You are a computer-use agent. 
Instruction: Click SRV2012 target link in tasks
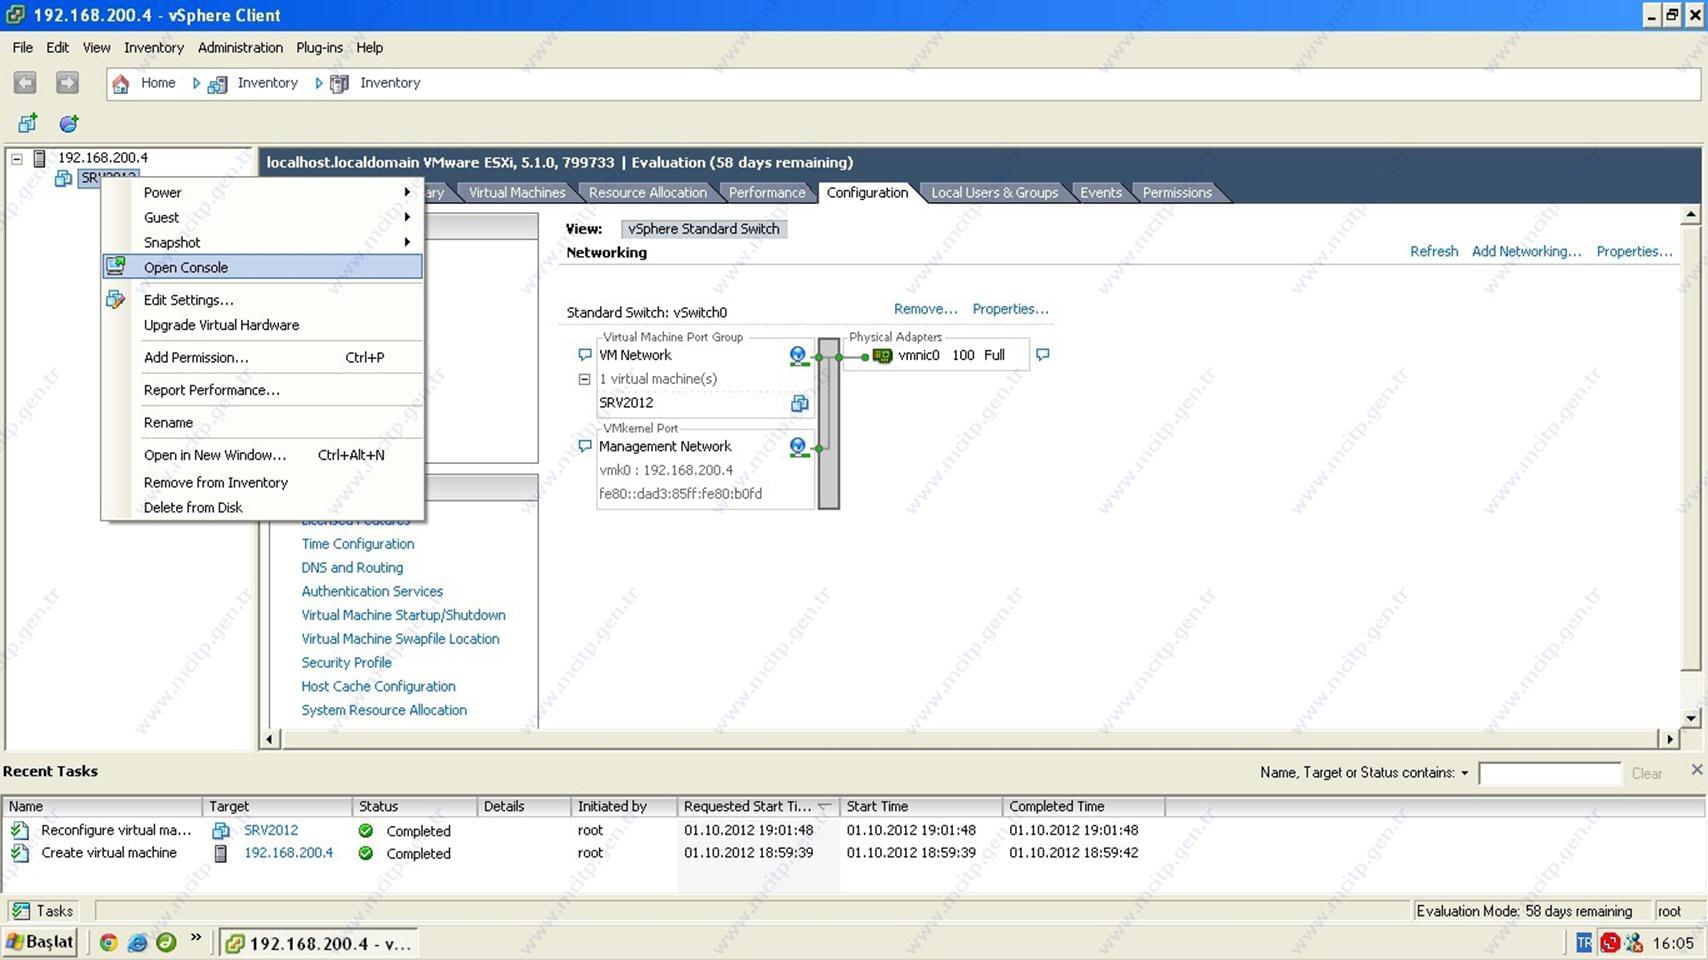coord(271,830)
